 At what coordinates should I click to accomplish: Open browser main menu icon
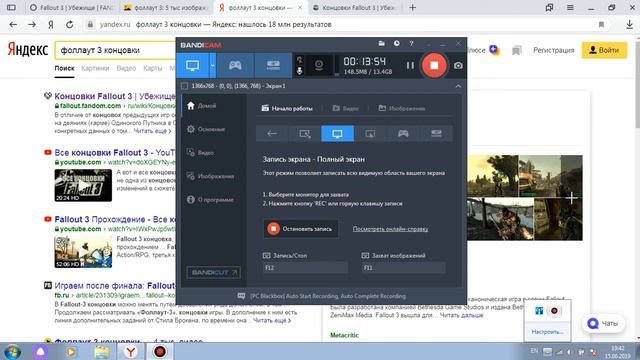(570, 7)
